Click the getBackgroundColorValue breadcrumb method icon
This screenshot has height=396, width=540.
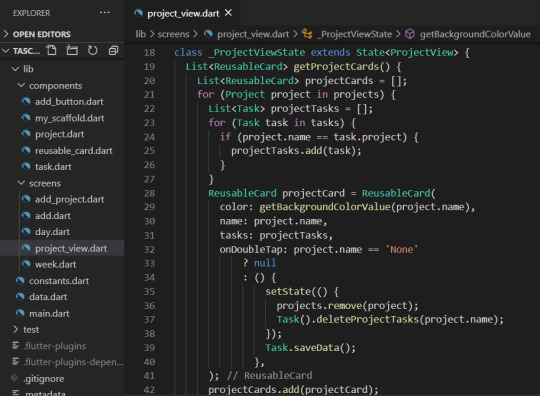click(x=410, y=34)
